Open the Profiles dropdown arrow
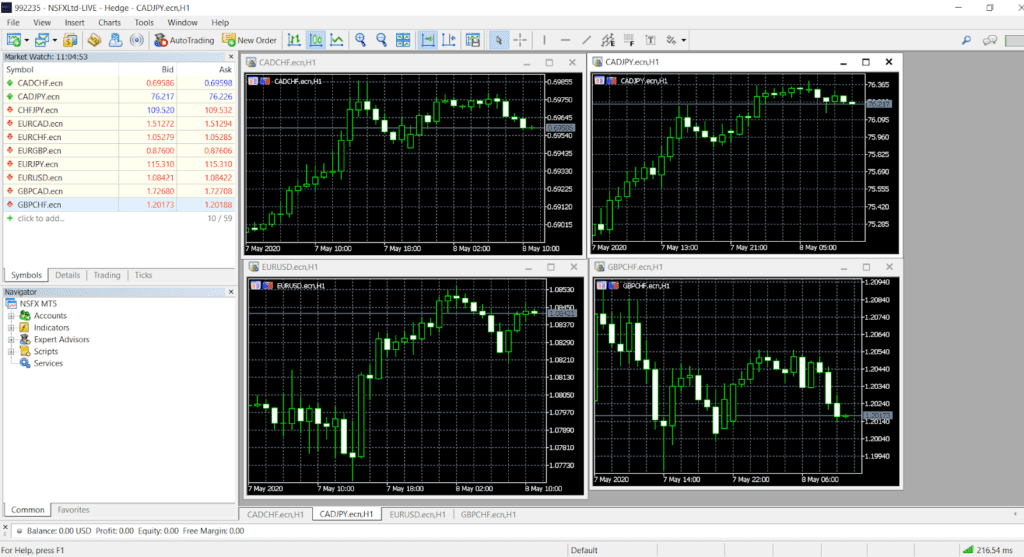 tap(54, 40)
